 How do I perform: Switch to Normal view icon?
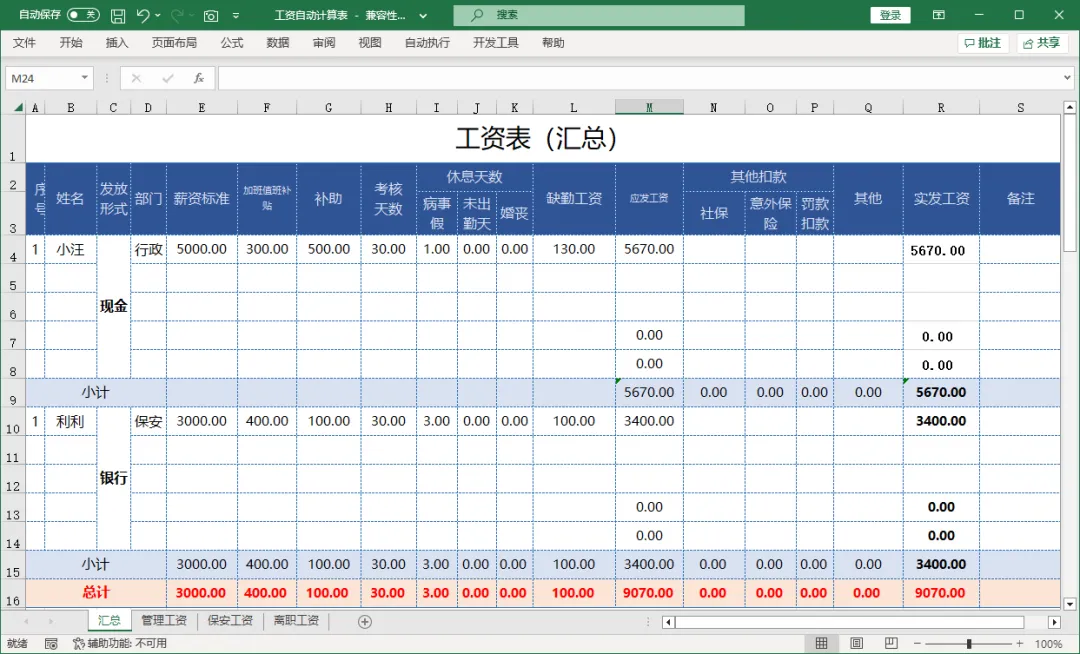(x=821, y=644)
